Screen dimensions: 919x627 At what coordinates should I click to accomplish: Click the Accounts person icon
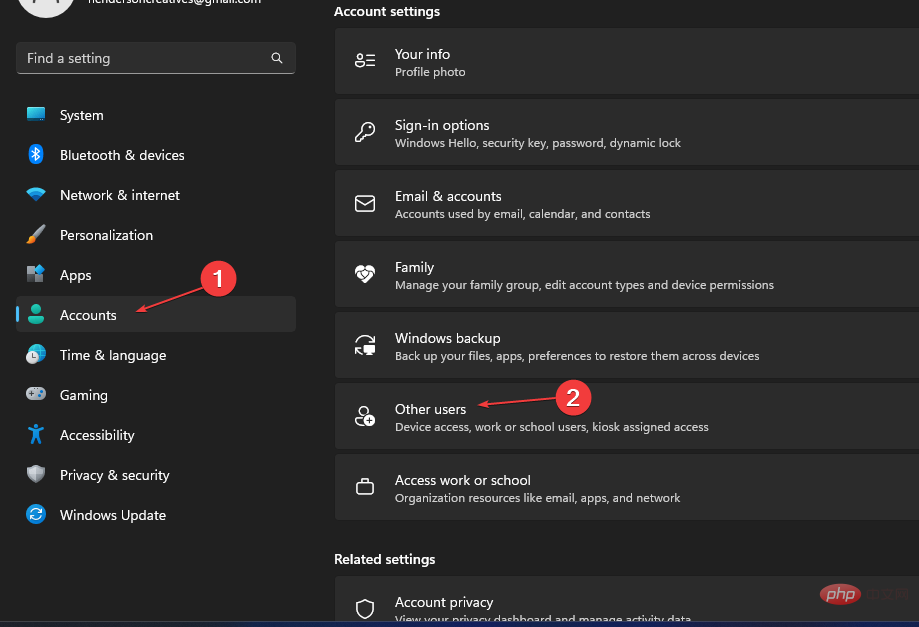36,314
